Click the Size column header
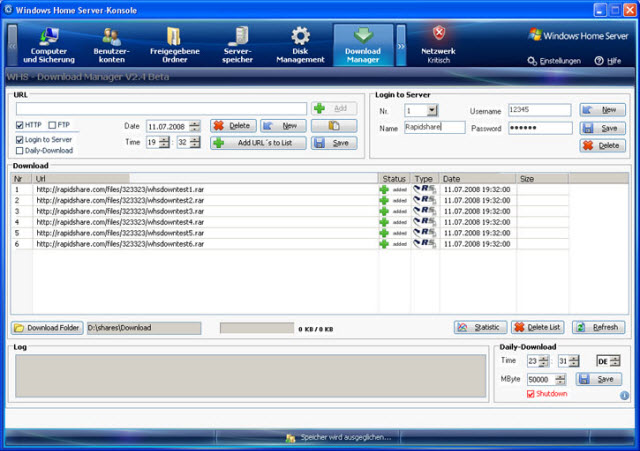Image resolution: width=640 pixels, height=451 pixels. pyautogui.click(x=542, y=179)
